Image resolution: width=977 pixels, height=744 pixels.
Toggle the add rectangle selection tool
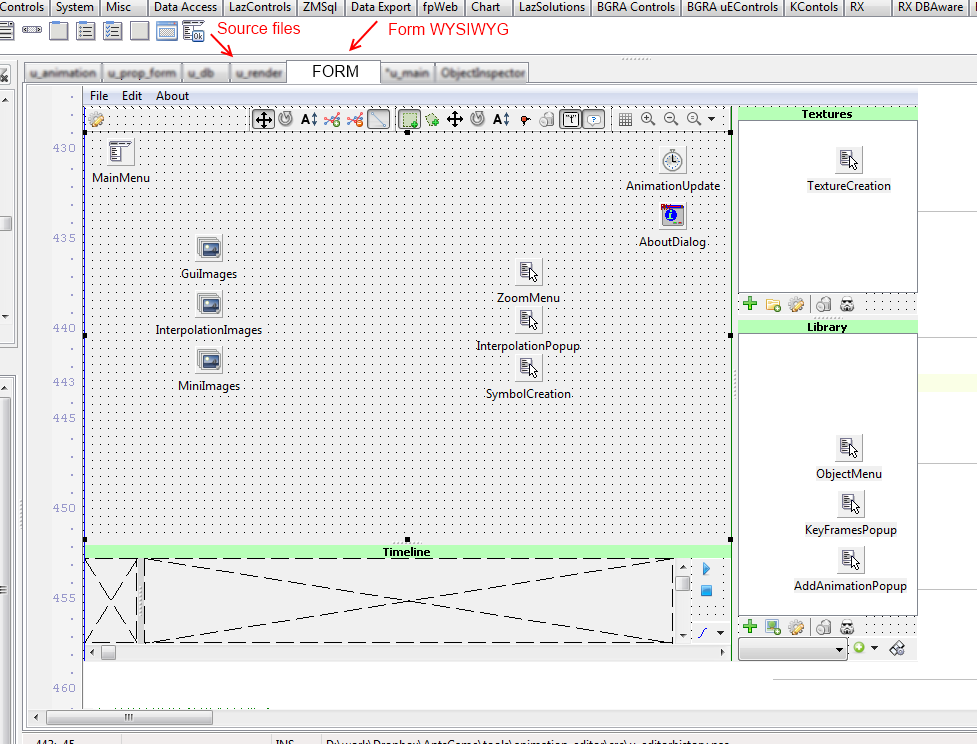pyautogui.click(x=409, y=119)
